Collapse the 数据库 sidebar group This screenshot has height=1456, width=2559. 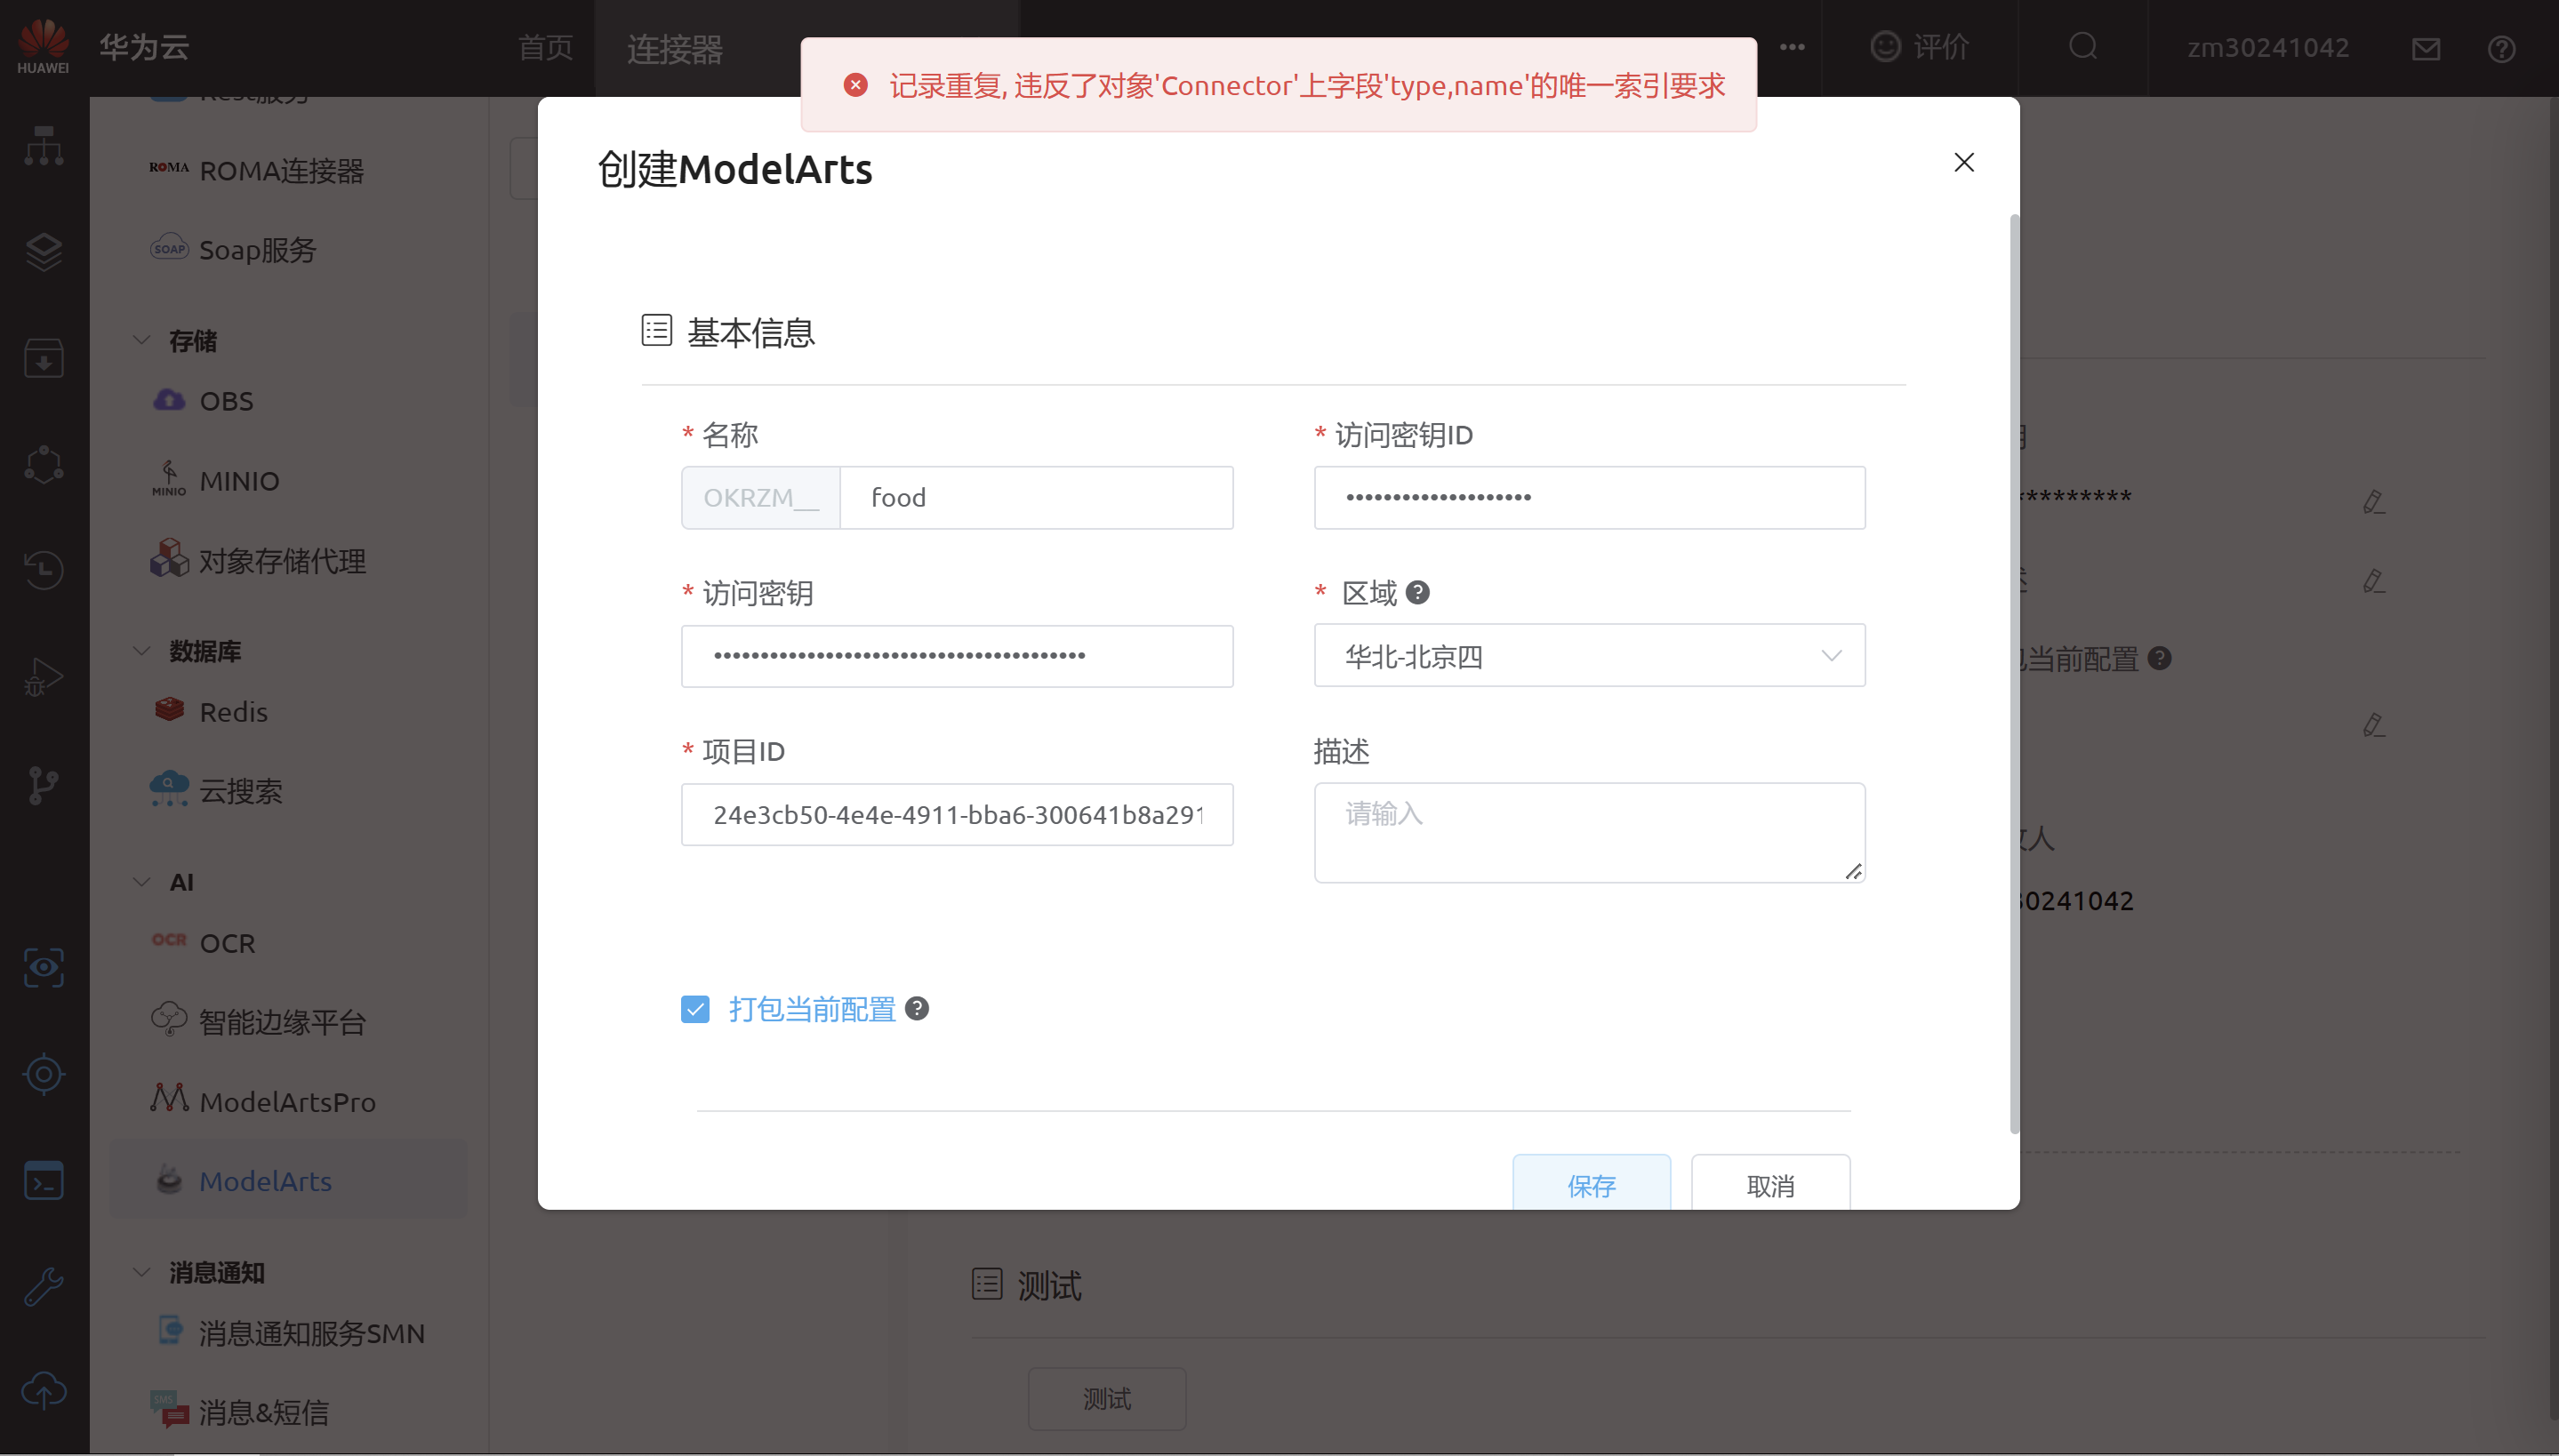142,651
